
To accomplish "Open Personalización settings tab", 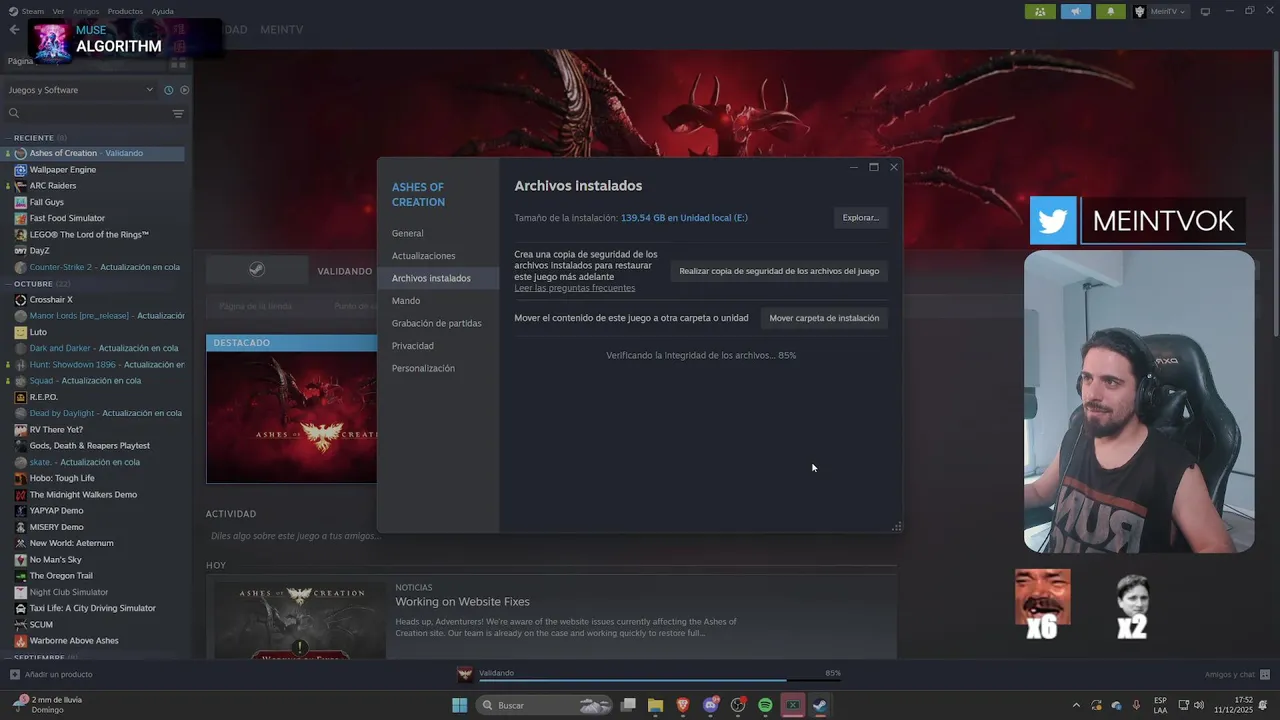I will [x=438, y=368].
